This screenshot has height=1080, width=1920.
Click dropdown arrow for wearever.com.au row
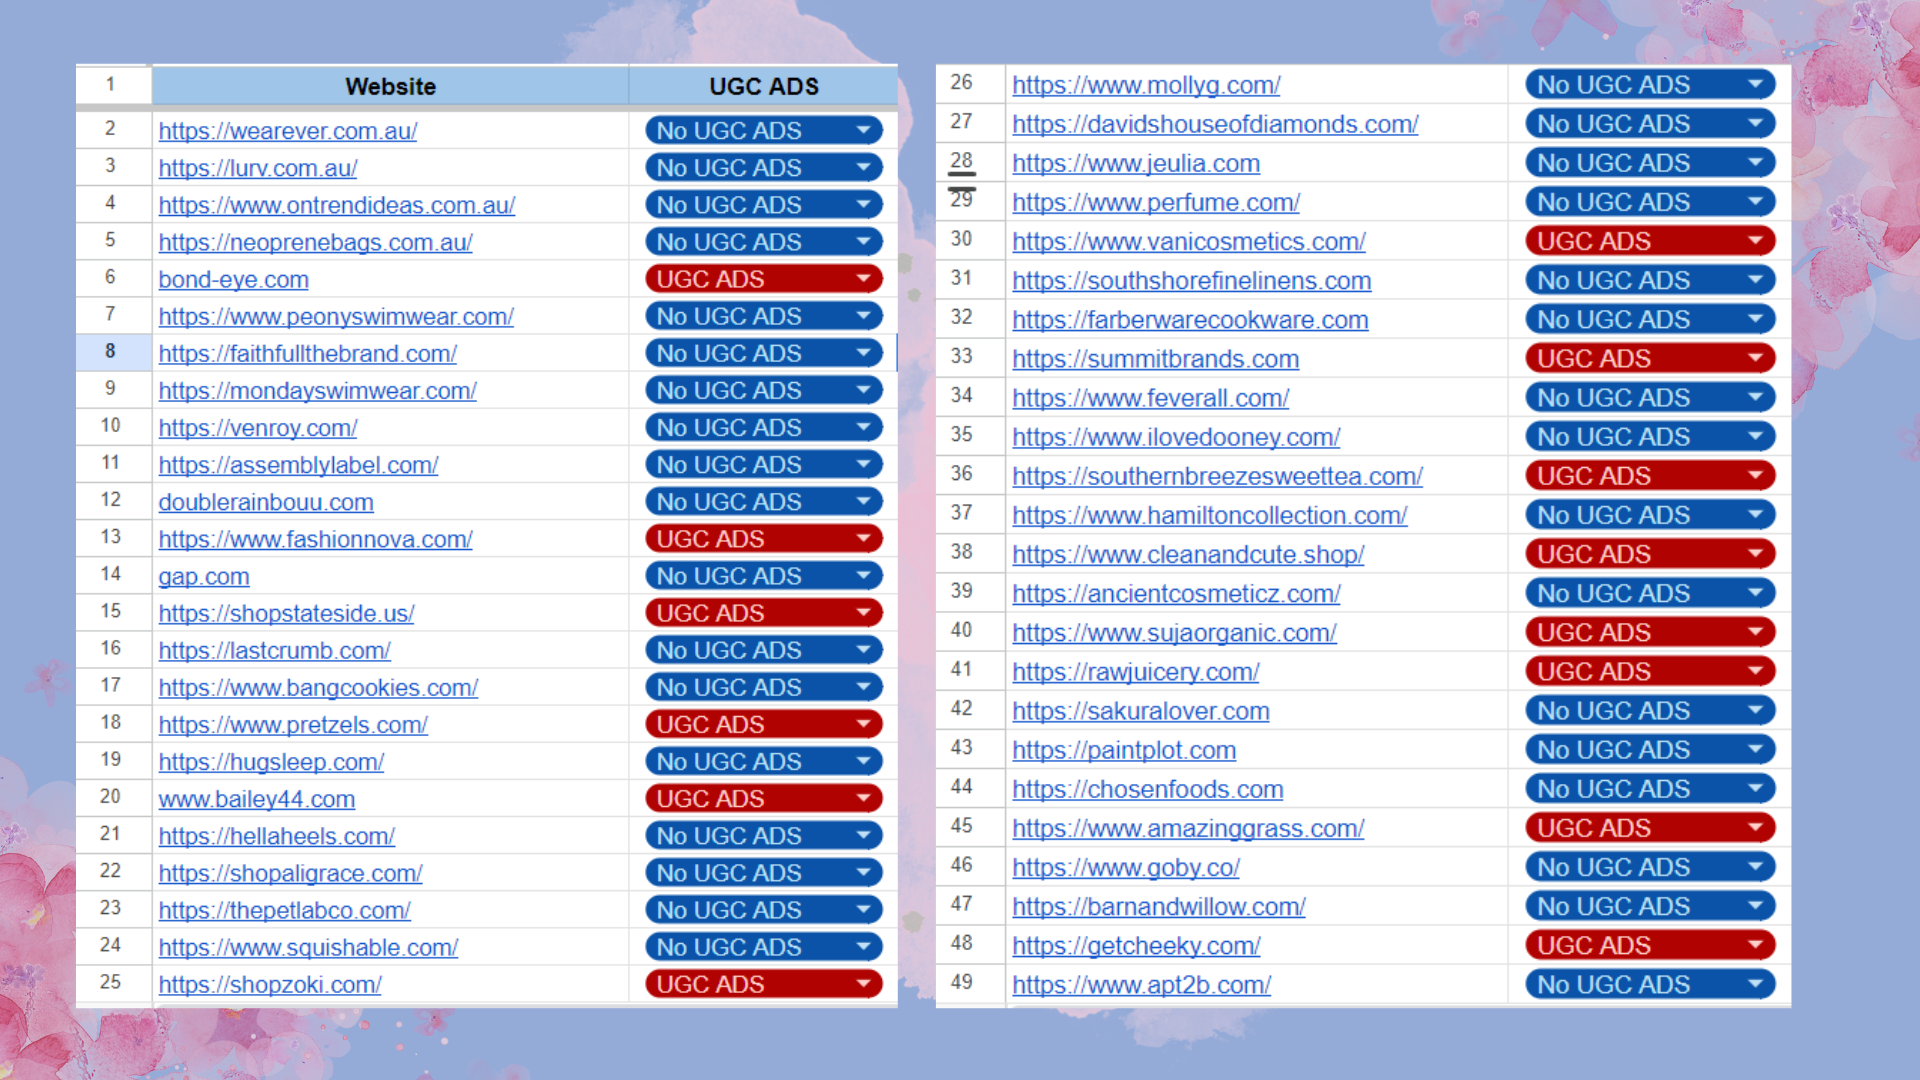863,131
